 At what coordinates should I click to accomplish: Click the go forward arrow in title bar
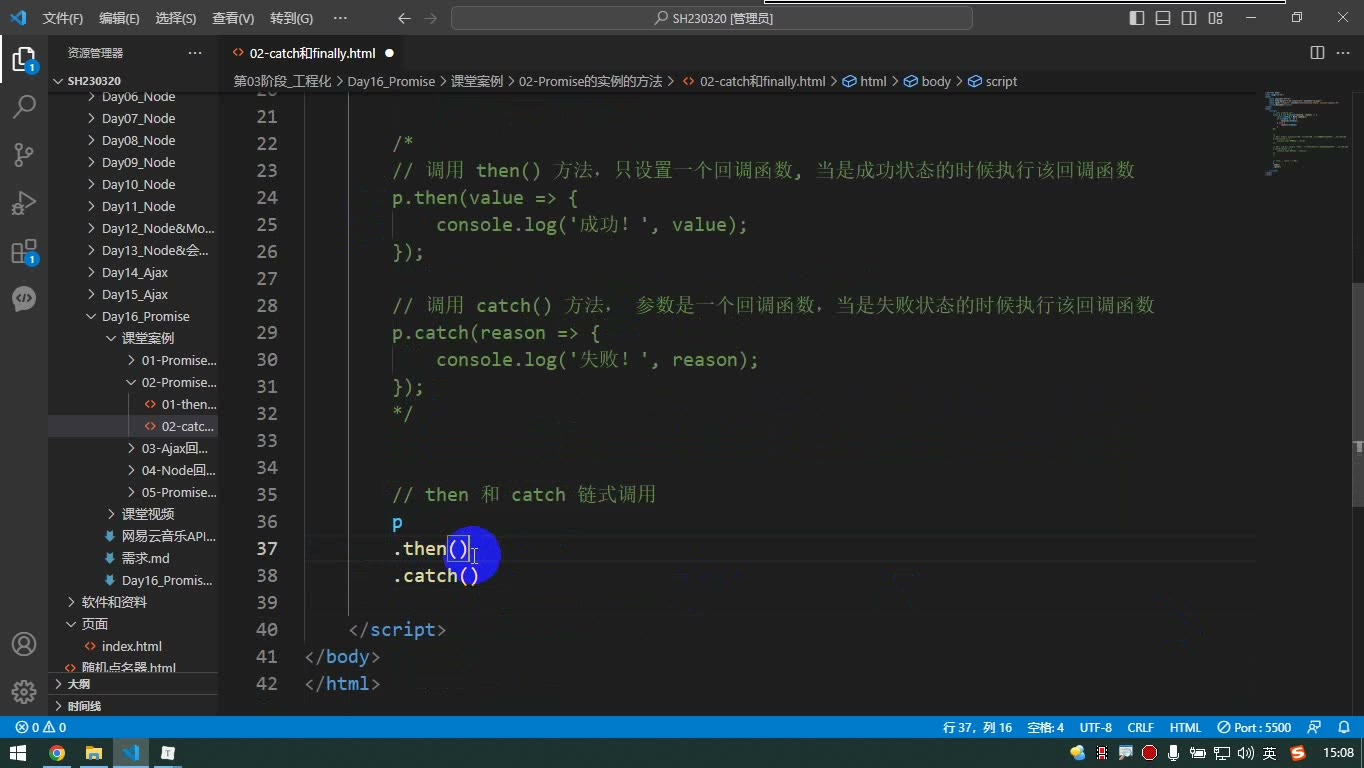(431, 18)
